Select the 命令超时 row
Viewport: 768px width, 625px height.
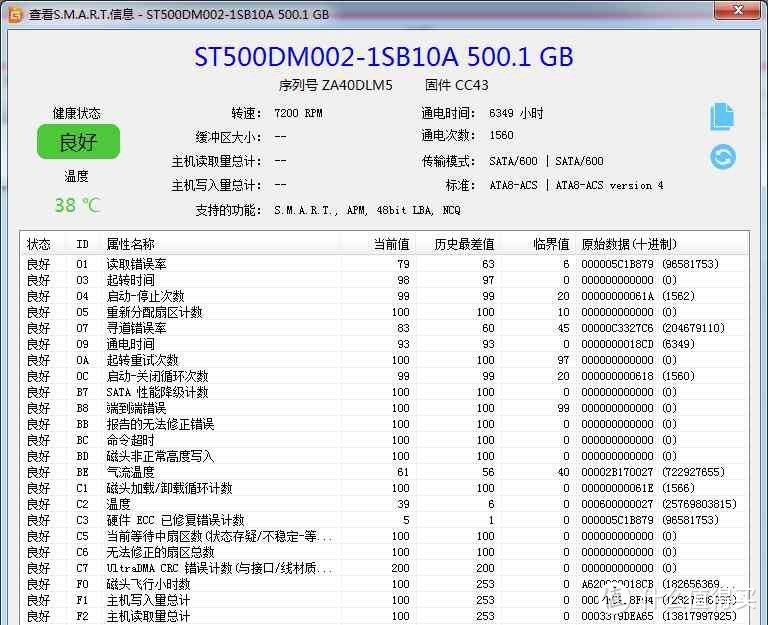click(384, 440)
